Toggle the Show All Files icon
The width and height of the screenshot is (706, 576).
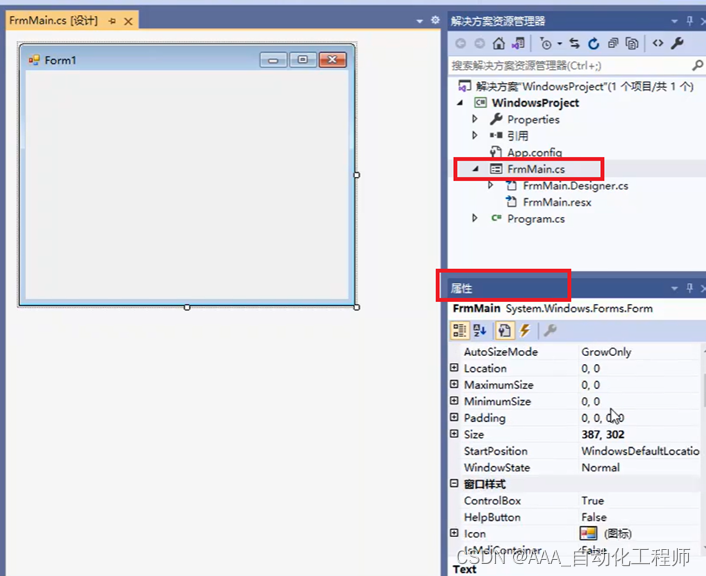pyautogui.click(x=632, y=44)
